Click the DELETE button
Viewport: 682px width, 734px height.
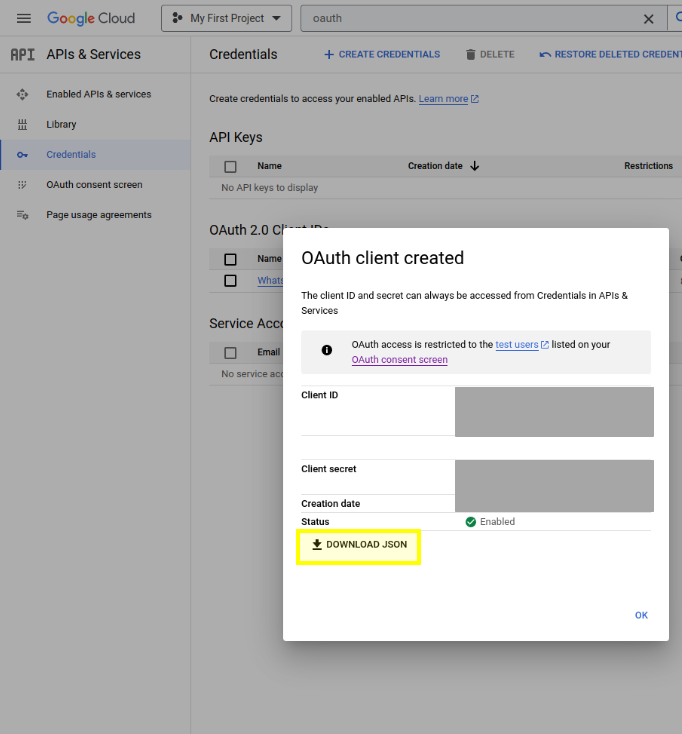point(490,54)
